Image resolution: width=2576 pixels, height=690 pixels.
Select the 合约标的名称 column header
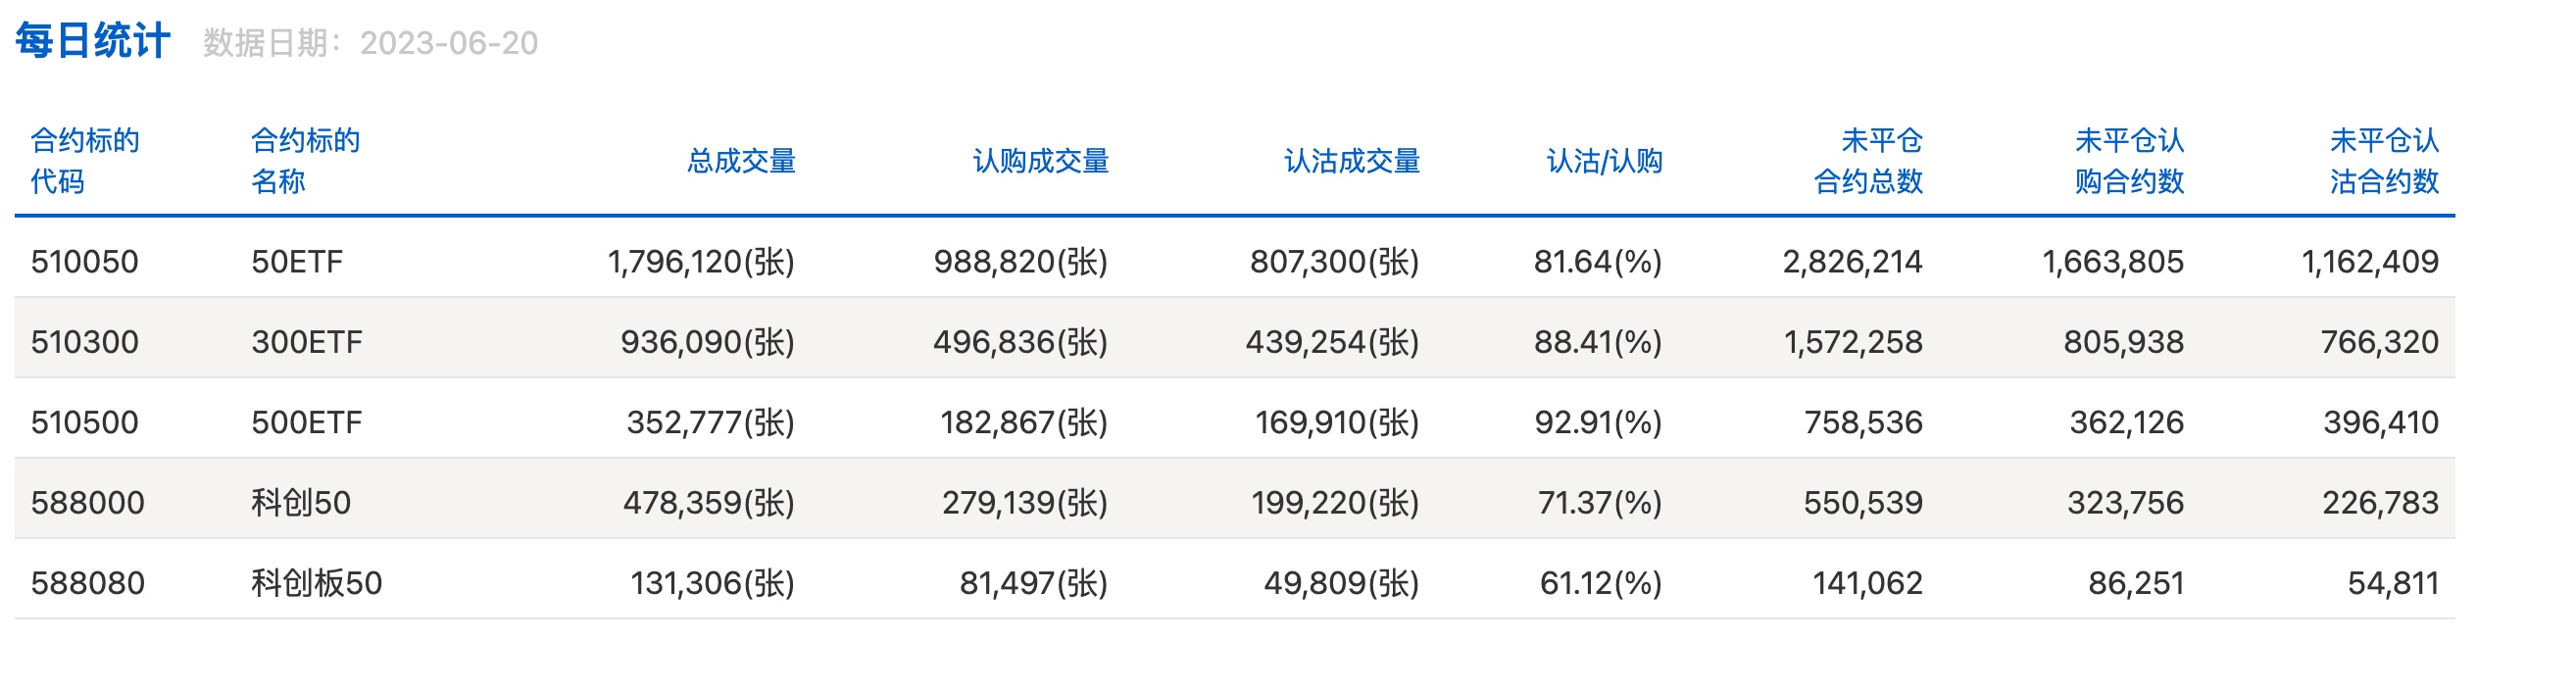305,161
